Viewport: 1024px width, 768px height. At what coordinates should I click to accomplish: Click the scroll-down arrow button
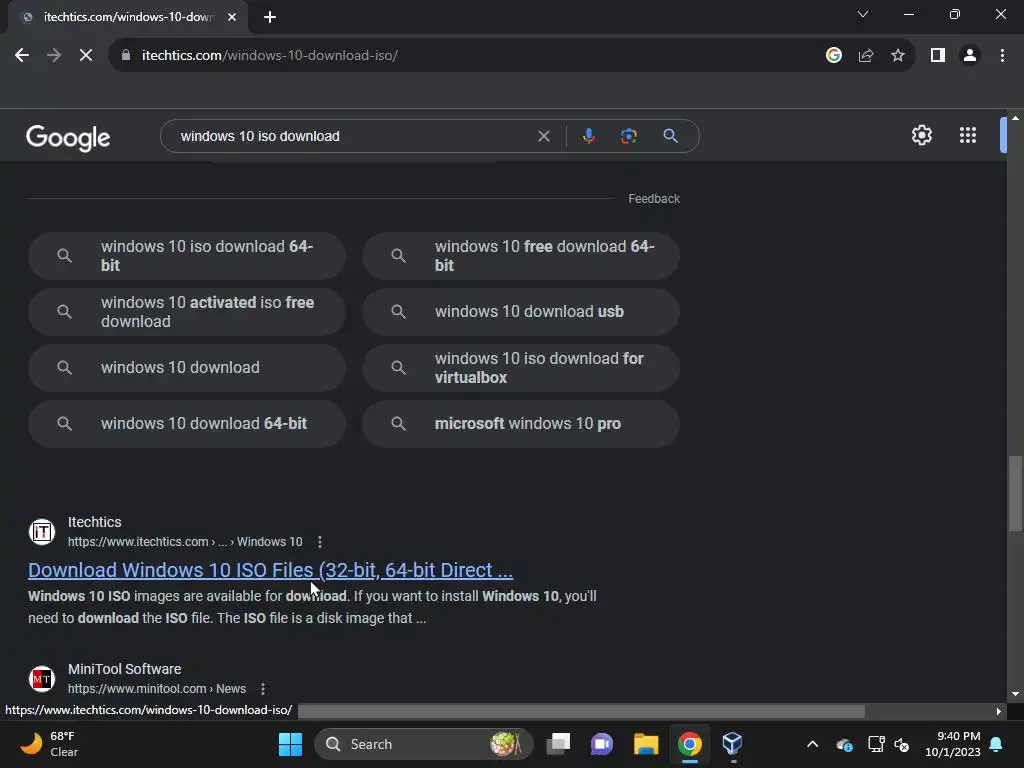click(x=1015, y=694)
